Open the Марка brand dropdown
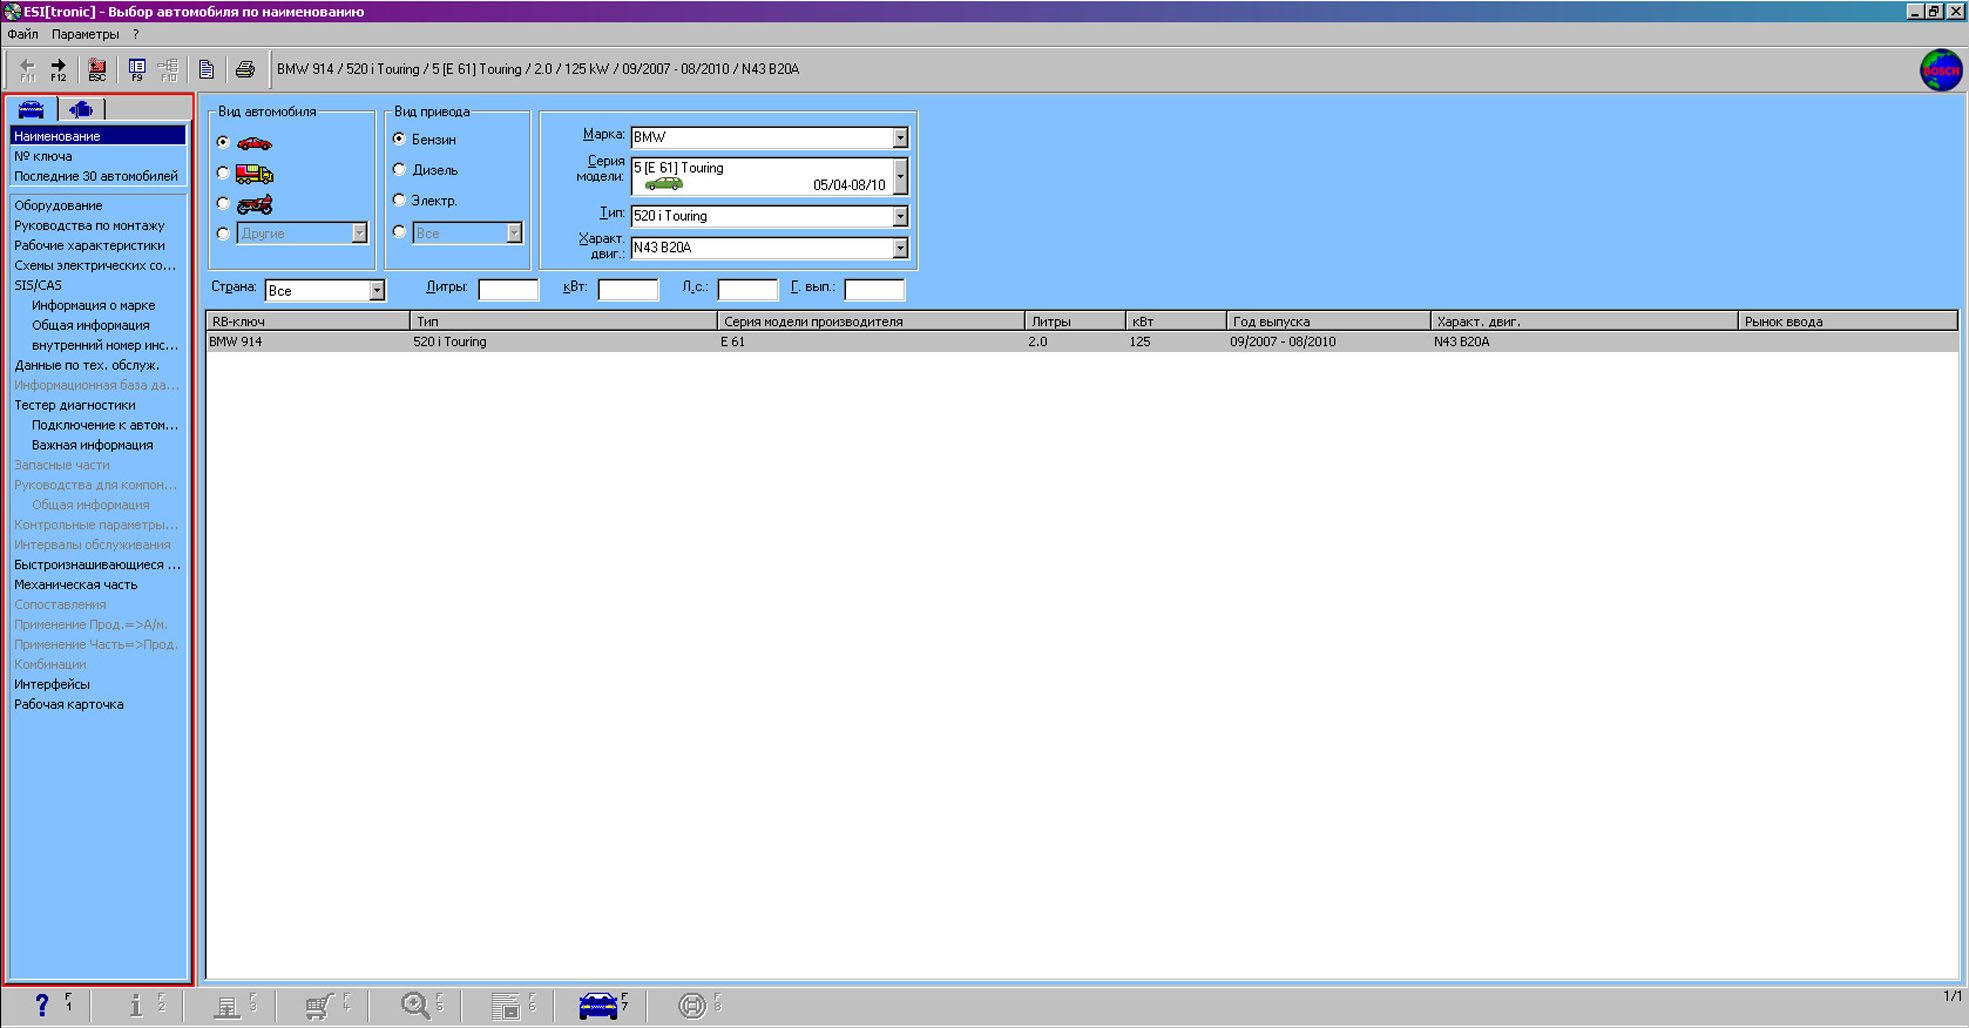This screenshot has height=1028, width=1969. [900, 137]
